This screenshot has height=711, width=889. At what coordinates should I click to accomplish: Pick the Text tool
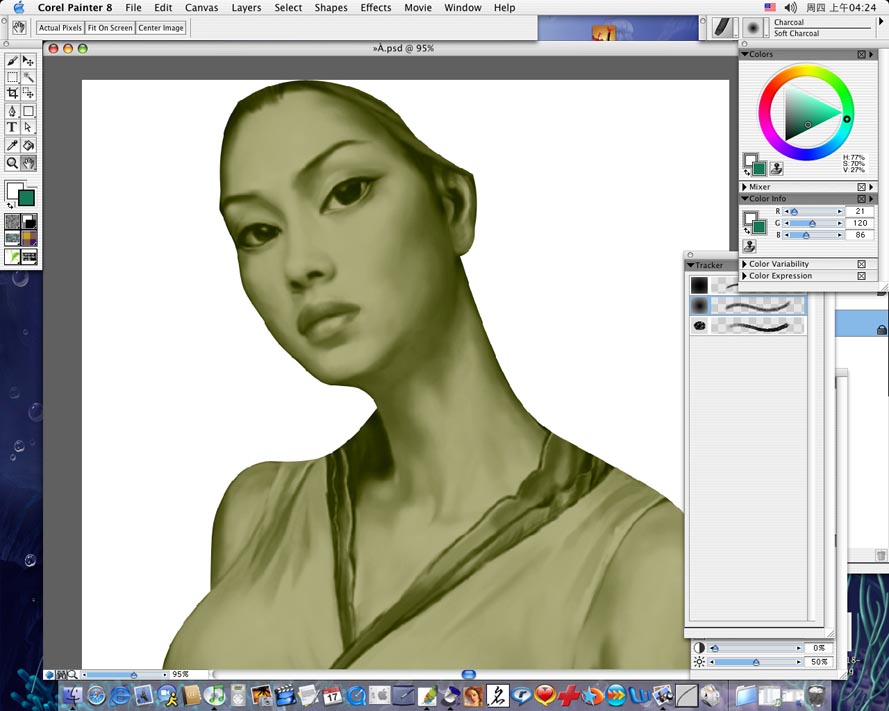click(12, 127)
